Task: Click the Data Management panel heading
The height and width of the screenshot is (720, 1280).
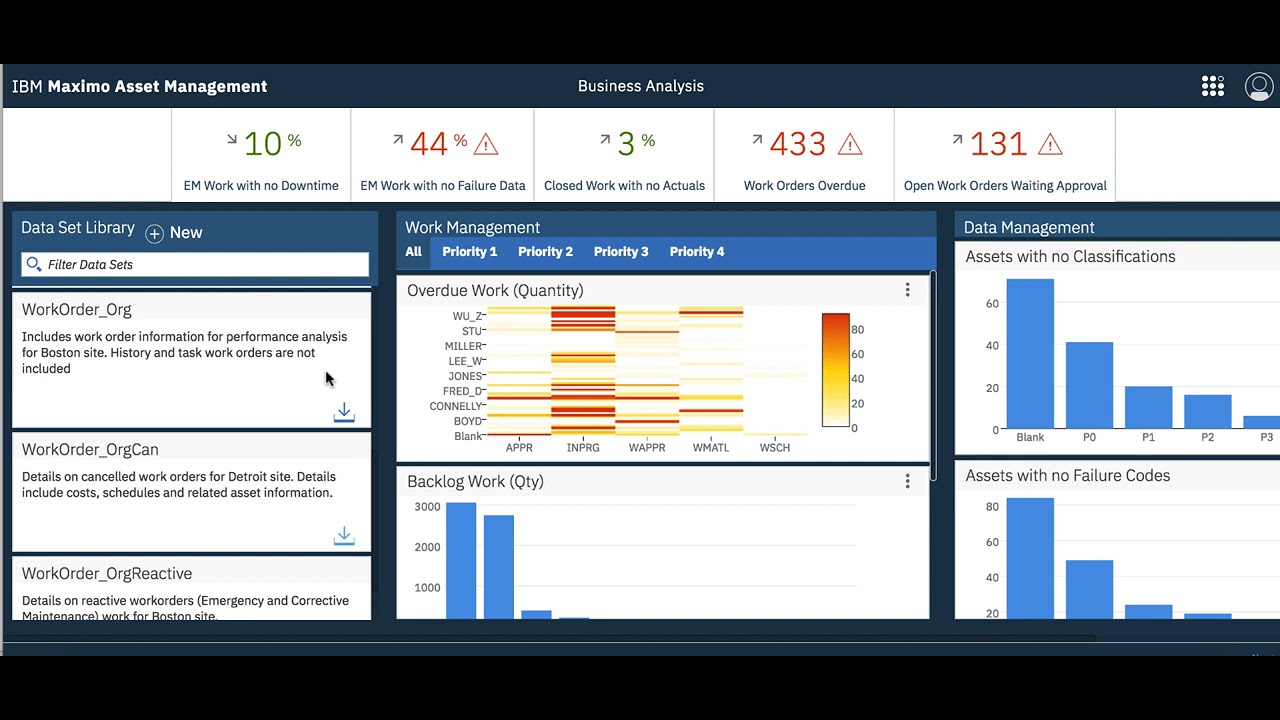Action: tap(1029, 228)
